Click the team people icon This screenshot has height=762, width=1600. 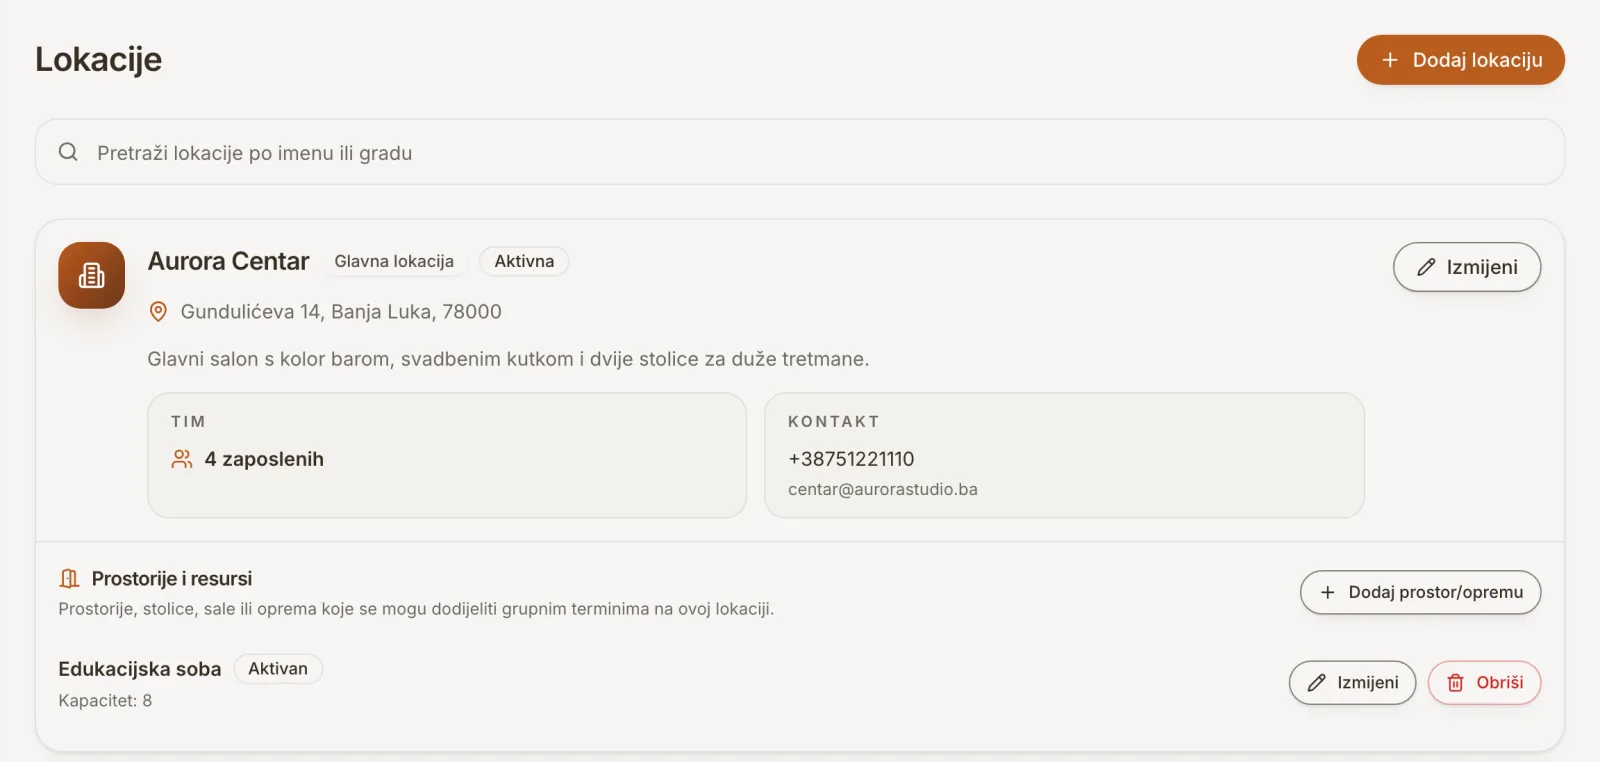tap(182, 459)
